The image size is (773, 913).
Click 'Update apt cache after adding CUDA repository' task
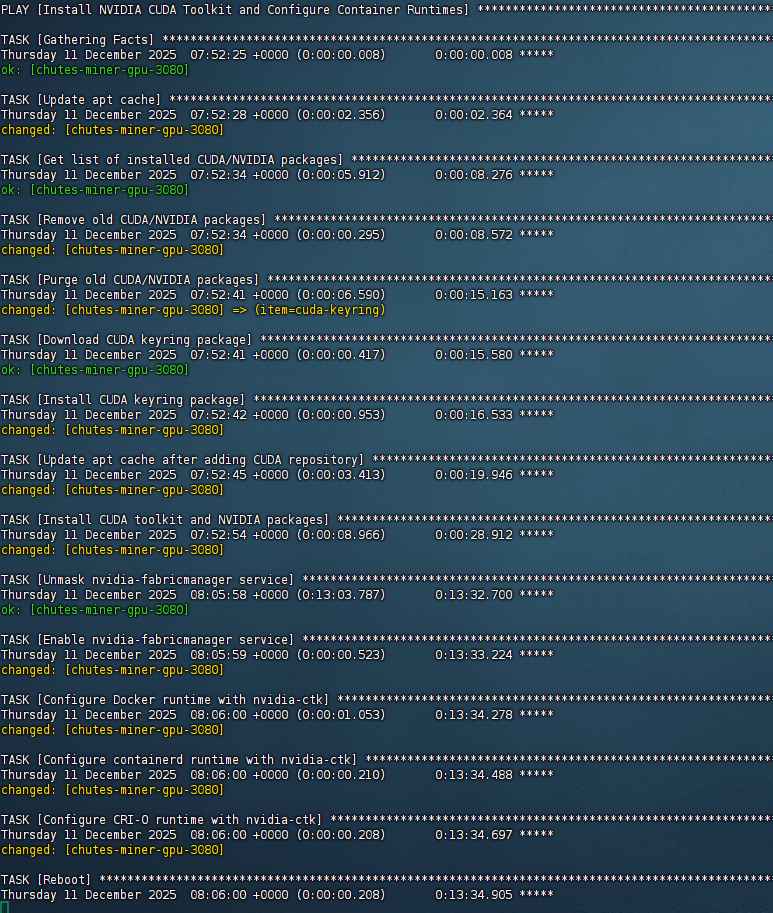(x=182, y=460)
